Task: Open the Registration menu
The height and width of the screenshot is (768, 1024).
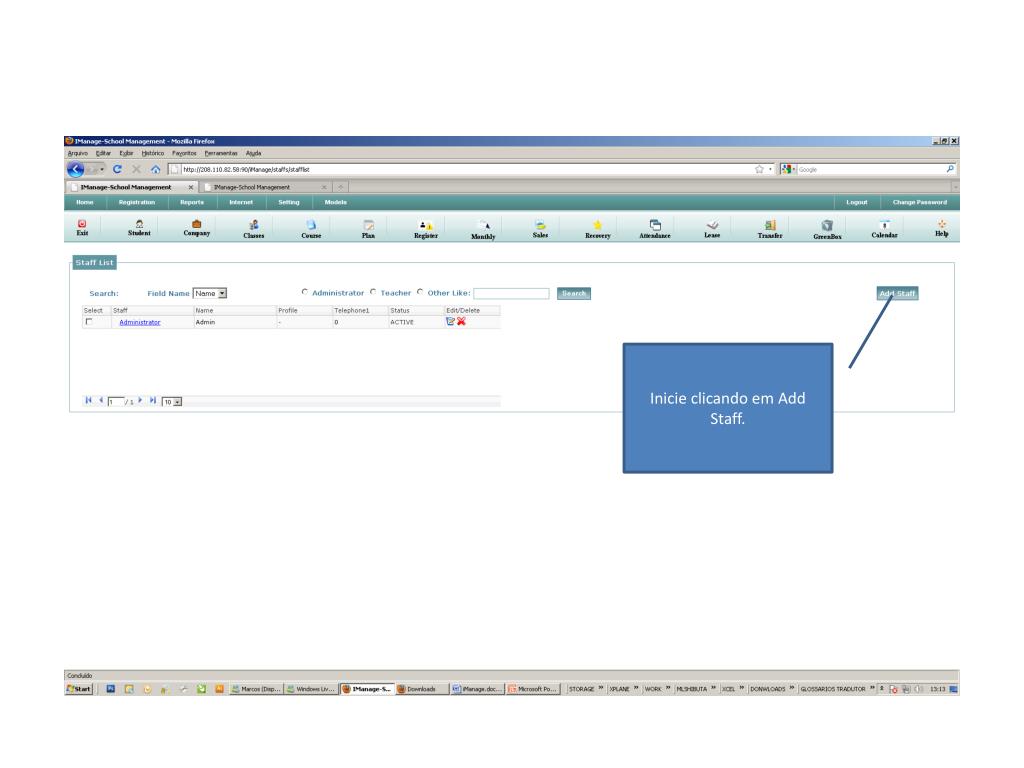Action: point(137,202)
